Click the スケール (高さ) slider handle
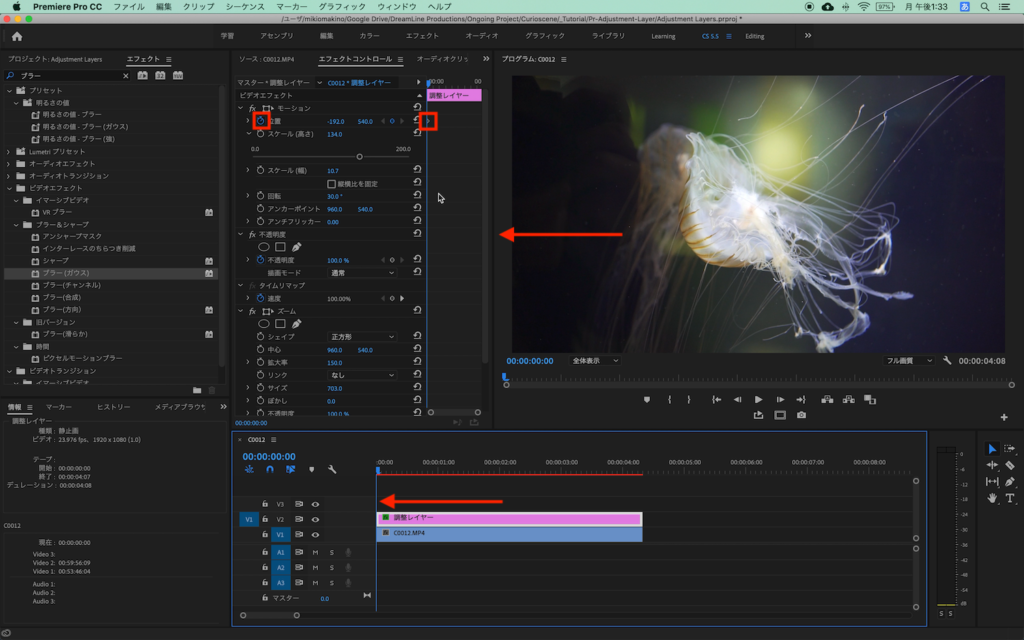The image size is (1024, 640). [x=359, y=157]
